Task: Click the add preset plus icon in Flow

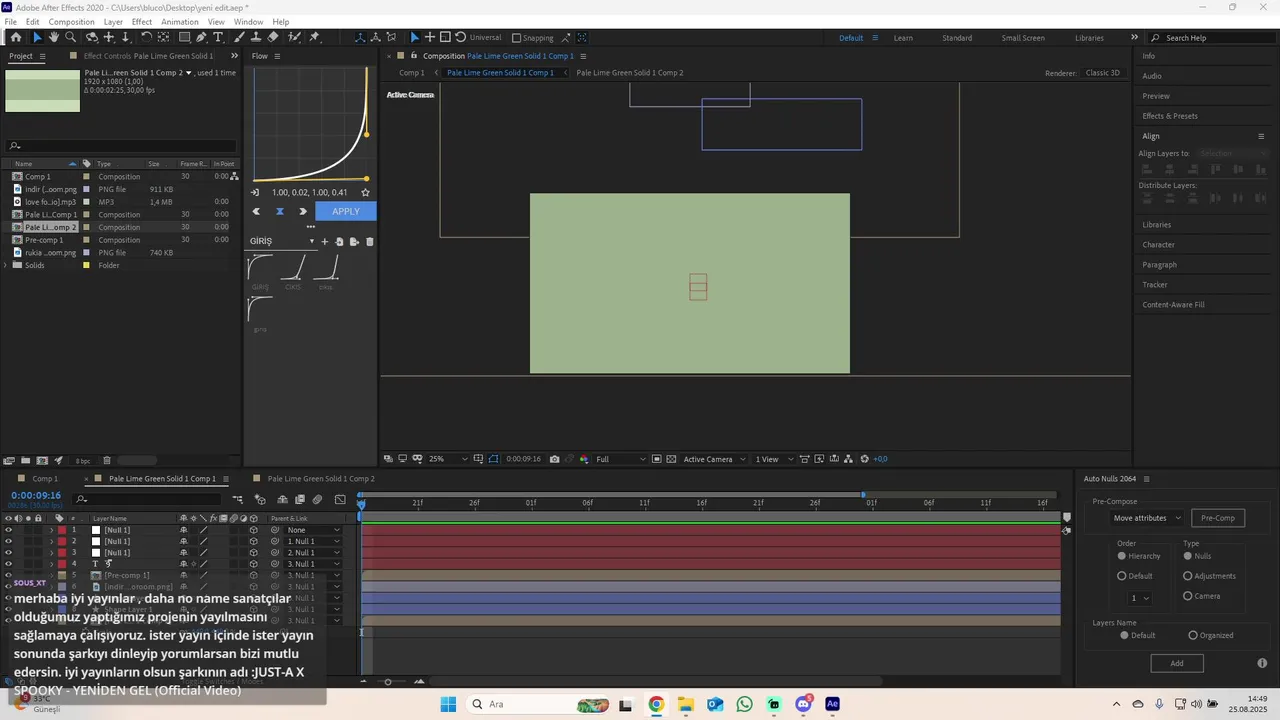Action: [x=324, y=241]
